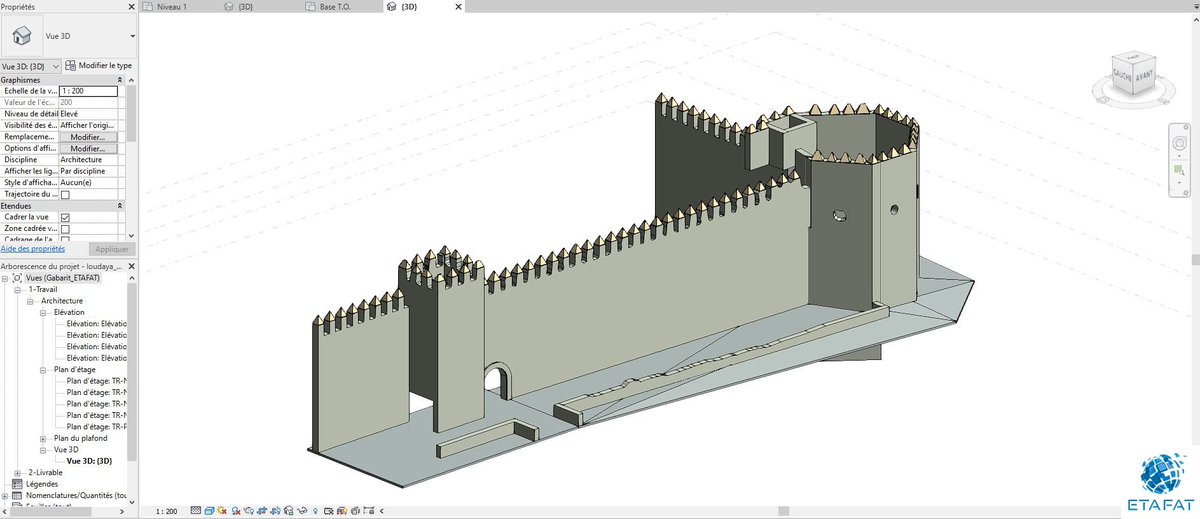Close the Arborescence du projet panel
The image size is (1200, 519).
pos(132,267)
